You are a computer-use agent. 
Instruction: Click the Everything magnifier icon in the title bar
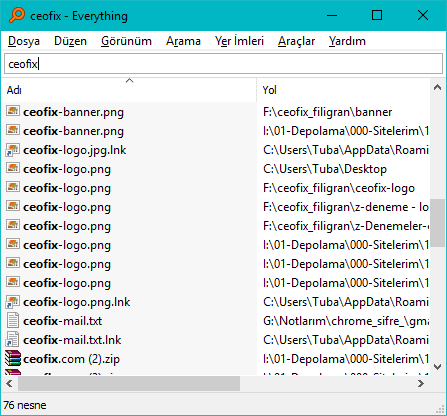coord(17,15)
